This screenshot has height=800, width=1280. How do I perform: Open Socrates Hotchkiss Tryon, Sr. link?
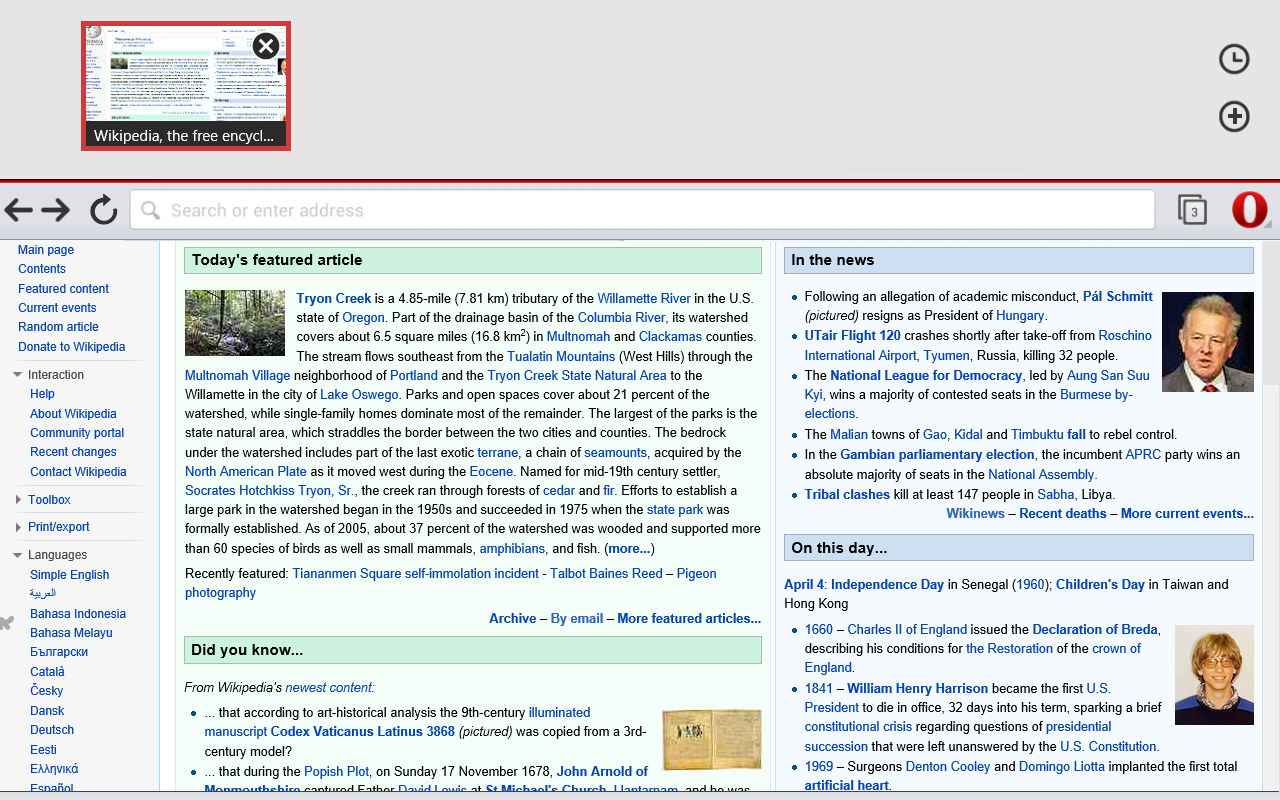click(x=270, y=491)
